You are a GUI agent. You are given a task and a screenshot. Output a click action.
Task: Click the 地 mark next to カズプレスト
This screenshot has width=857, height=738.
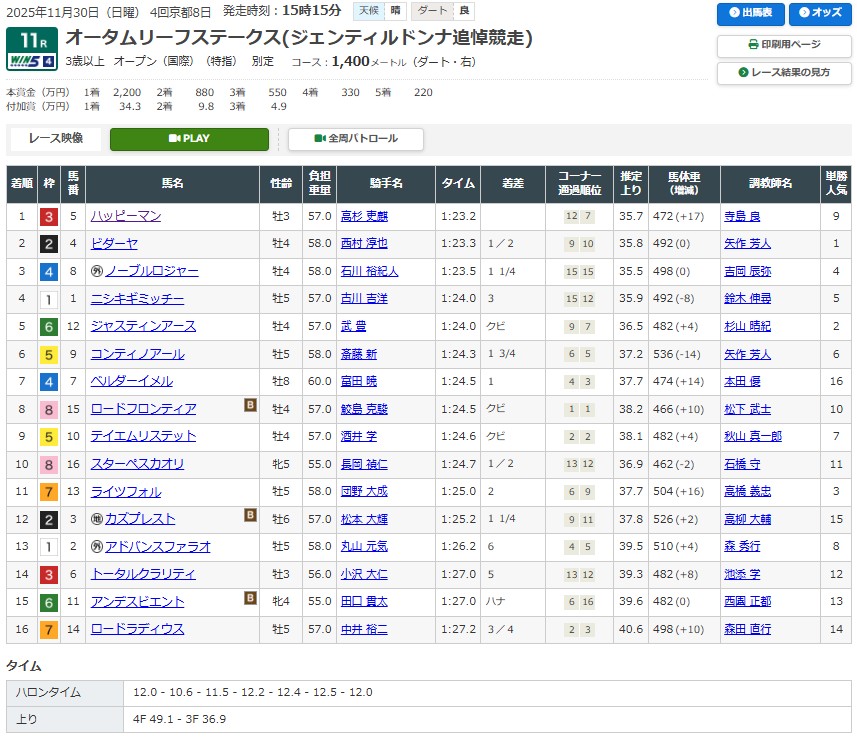tap(97, 519)
